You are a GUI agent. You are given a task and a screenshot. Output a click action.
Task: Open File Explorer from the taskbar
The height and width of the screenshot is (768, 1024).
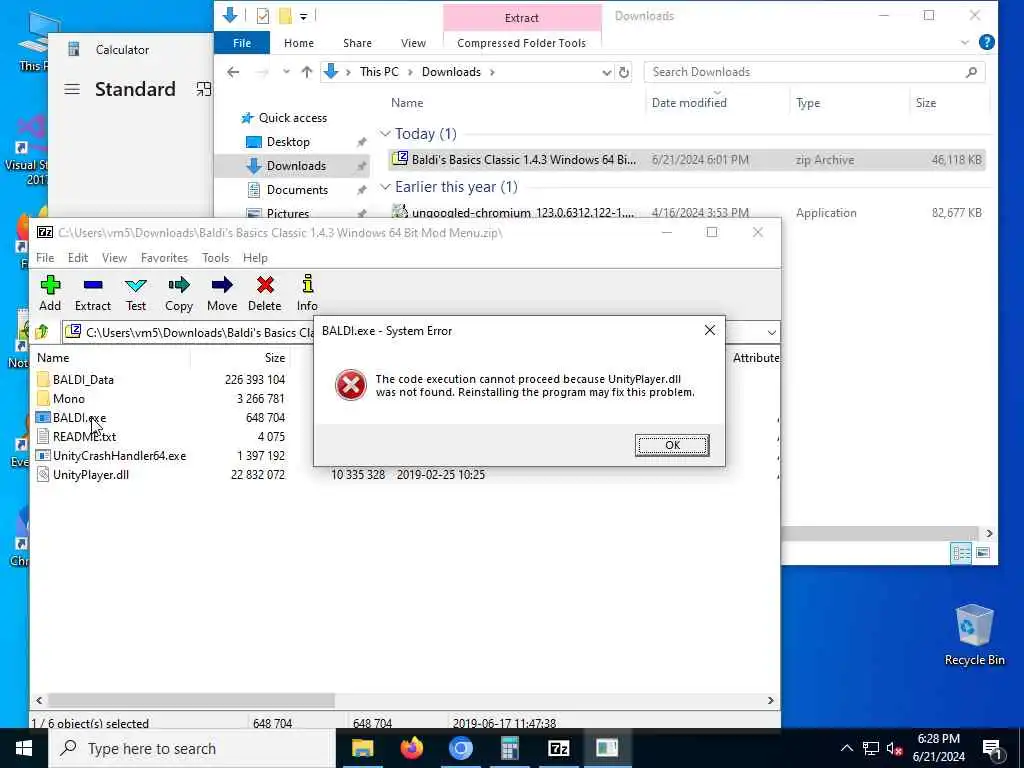tap(362, 748)
